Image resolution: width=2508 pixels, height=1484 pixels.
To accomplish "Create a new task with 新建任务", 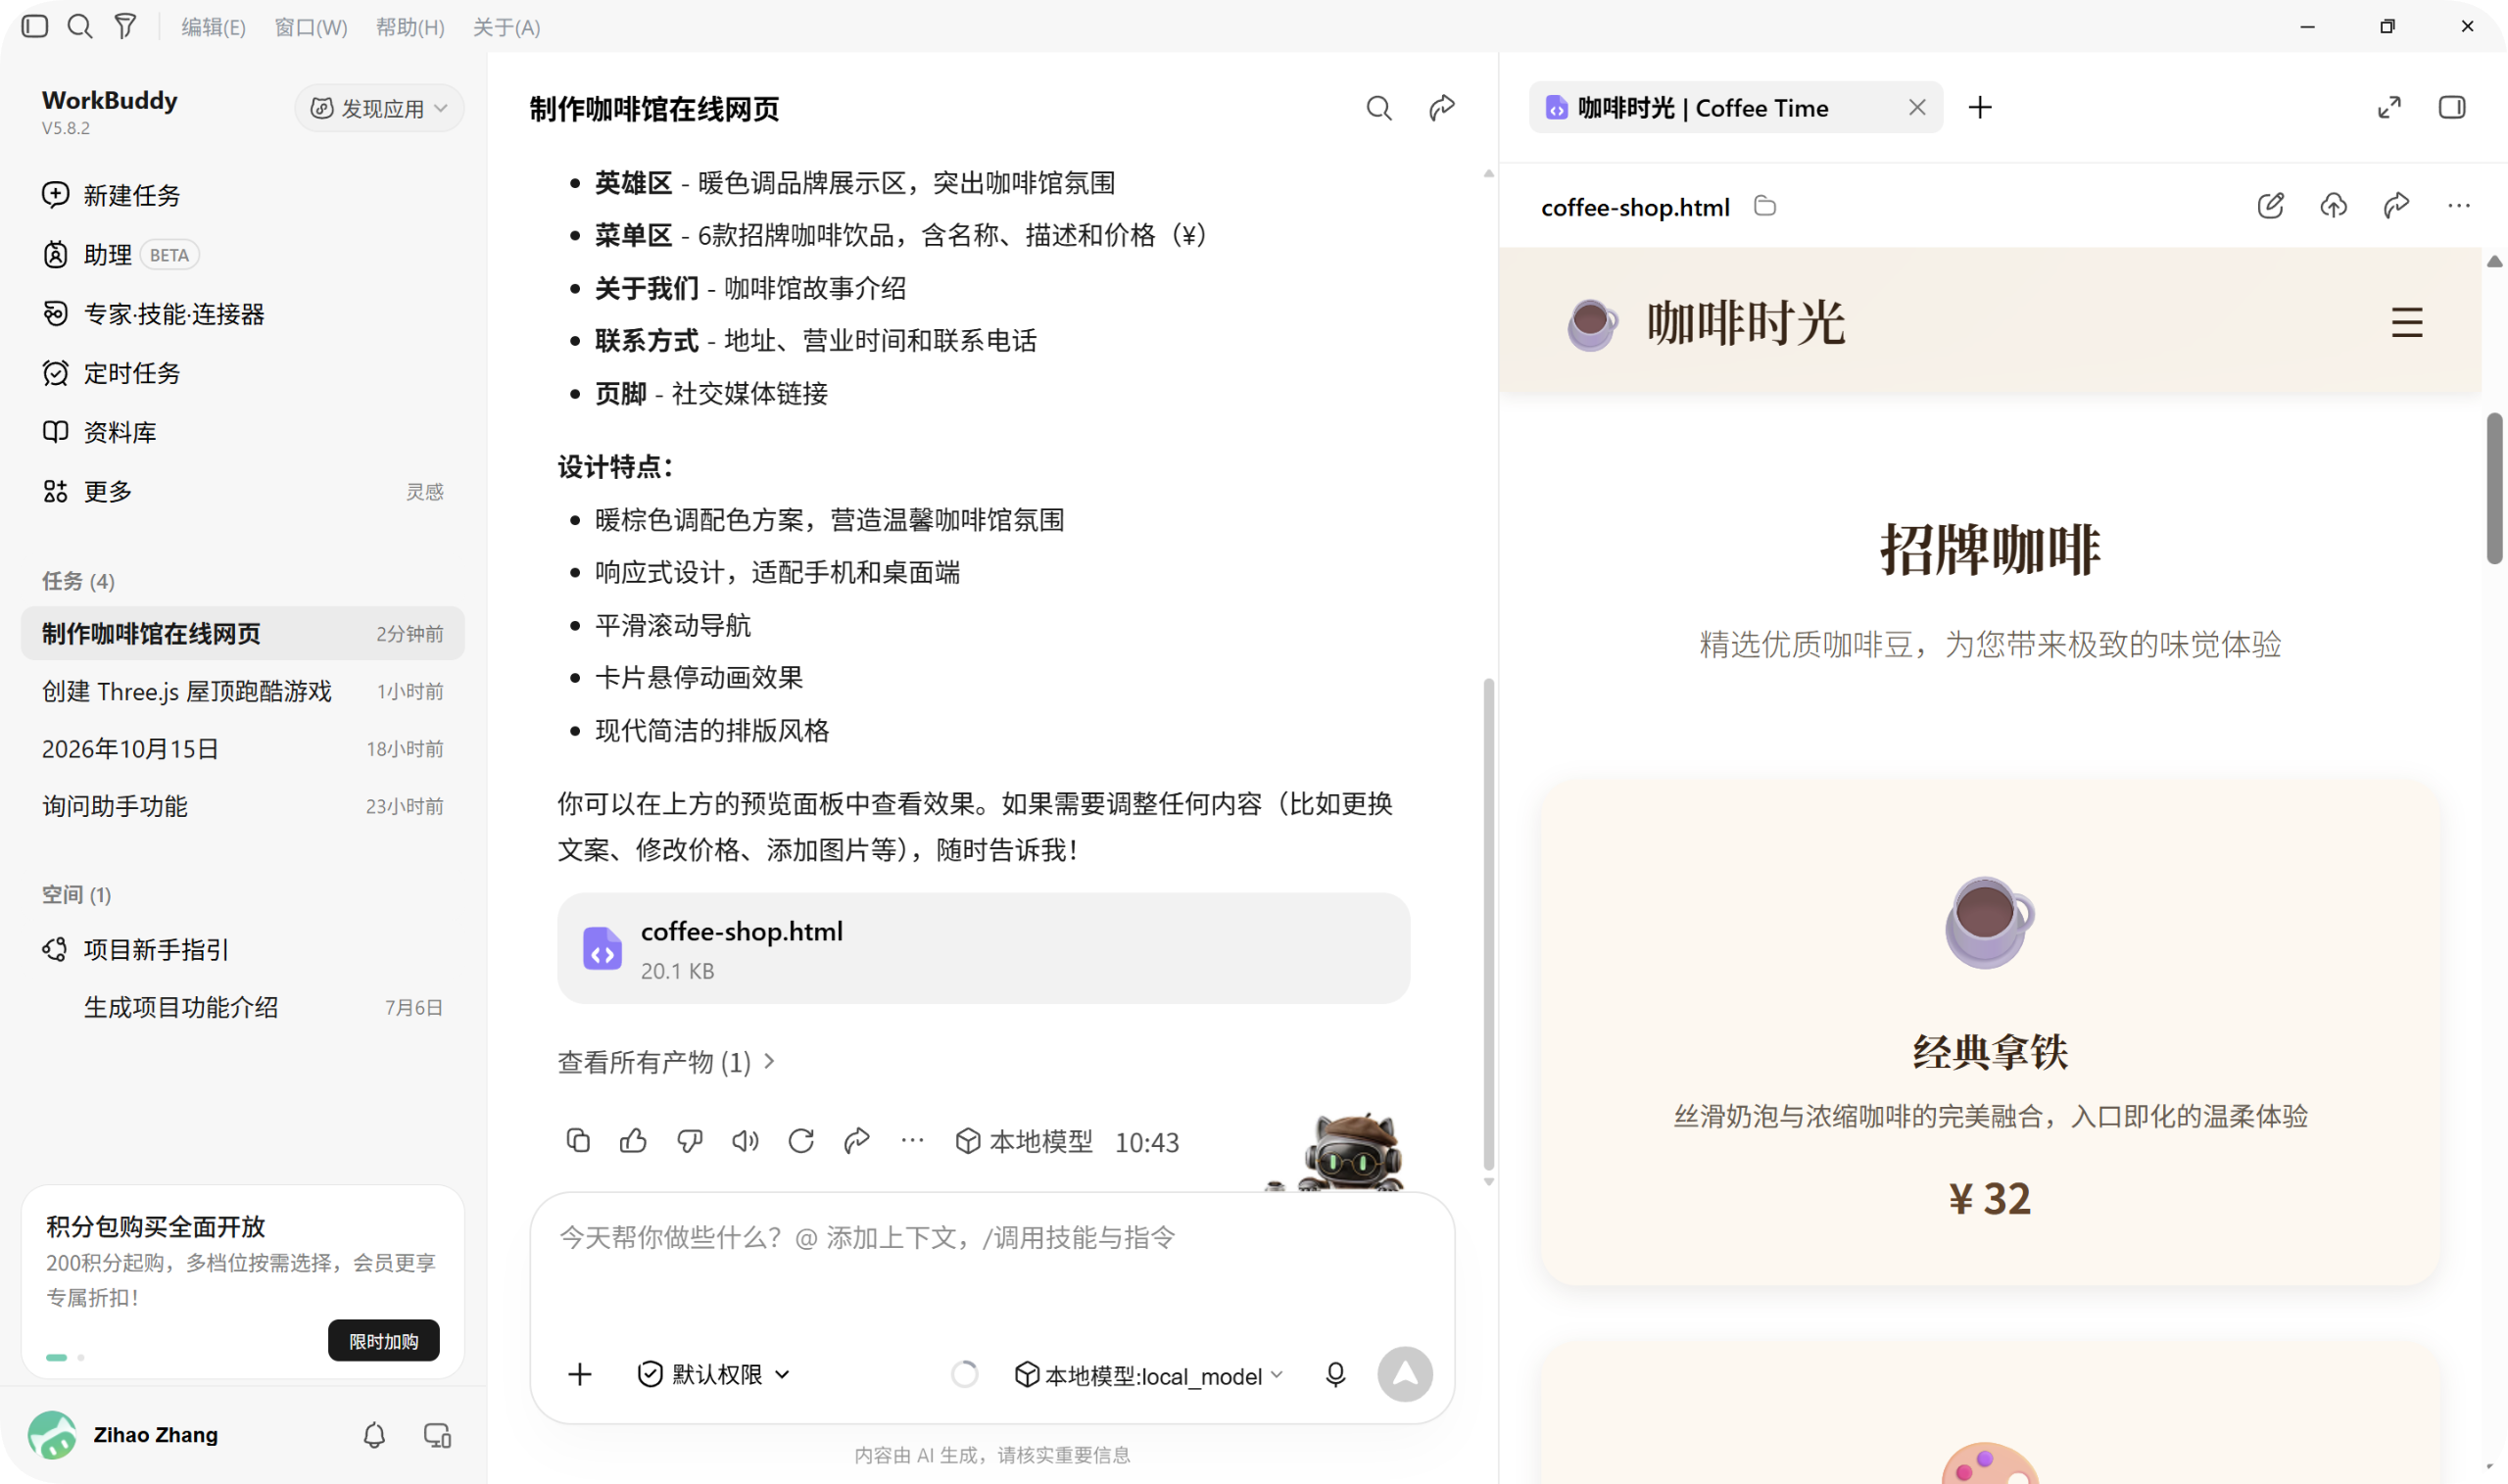I will [243, 195].
